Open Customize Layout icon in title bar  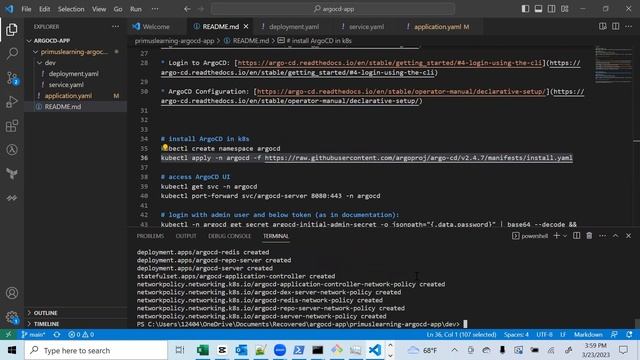tap(564, 9)
